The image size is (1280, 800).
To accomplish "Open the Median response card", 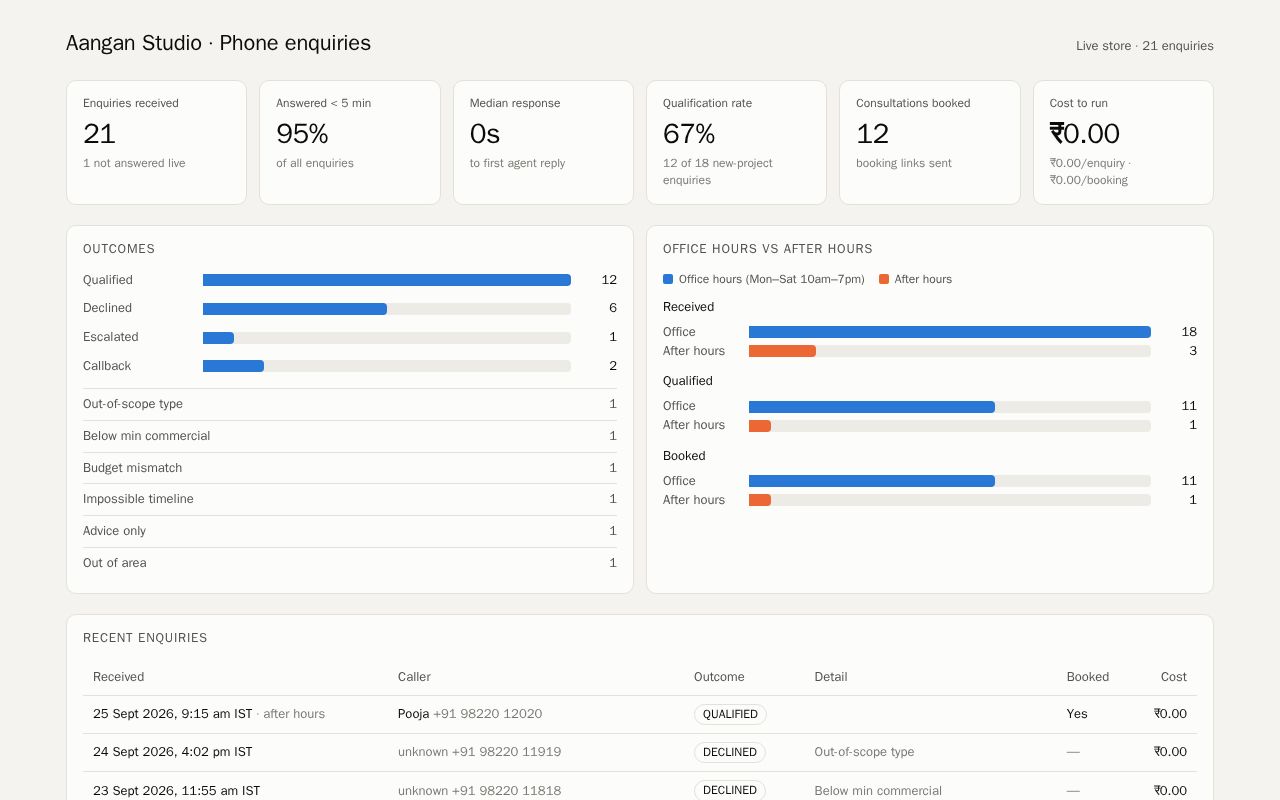I will pyautogui.click(x=543, y=142).
